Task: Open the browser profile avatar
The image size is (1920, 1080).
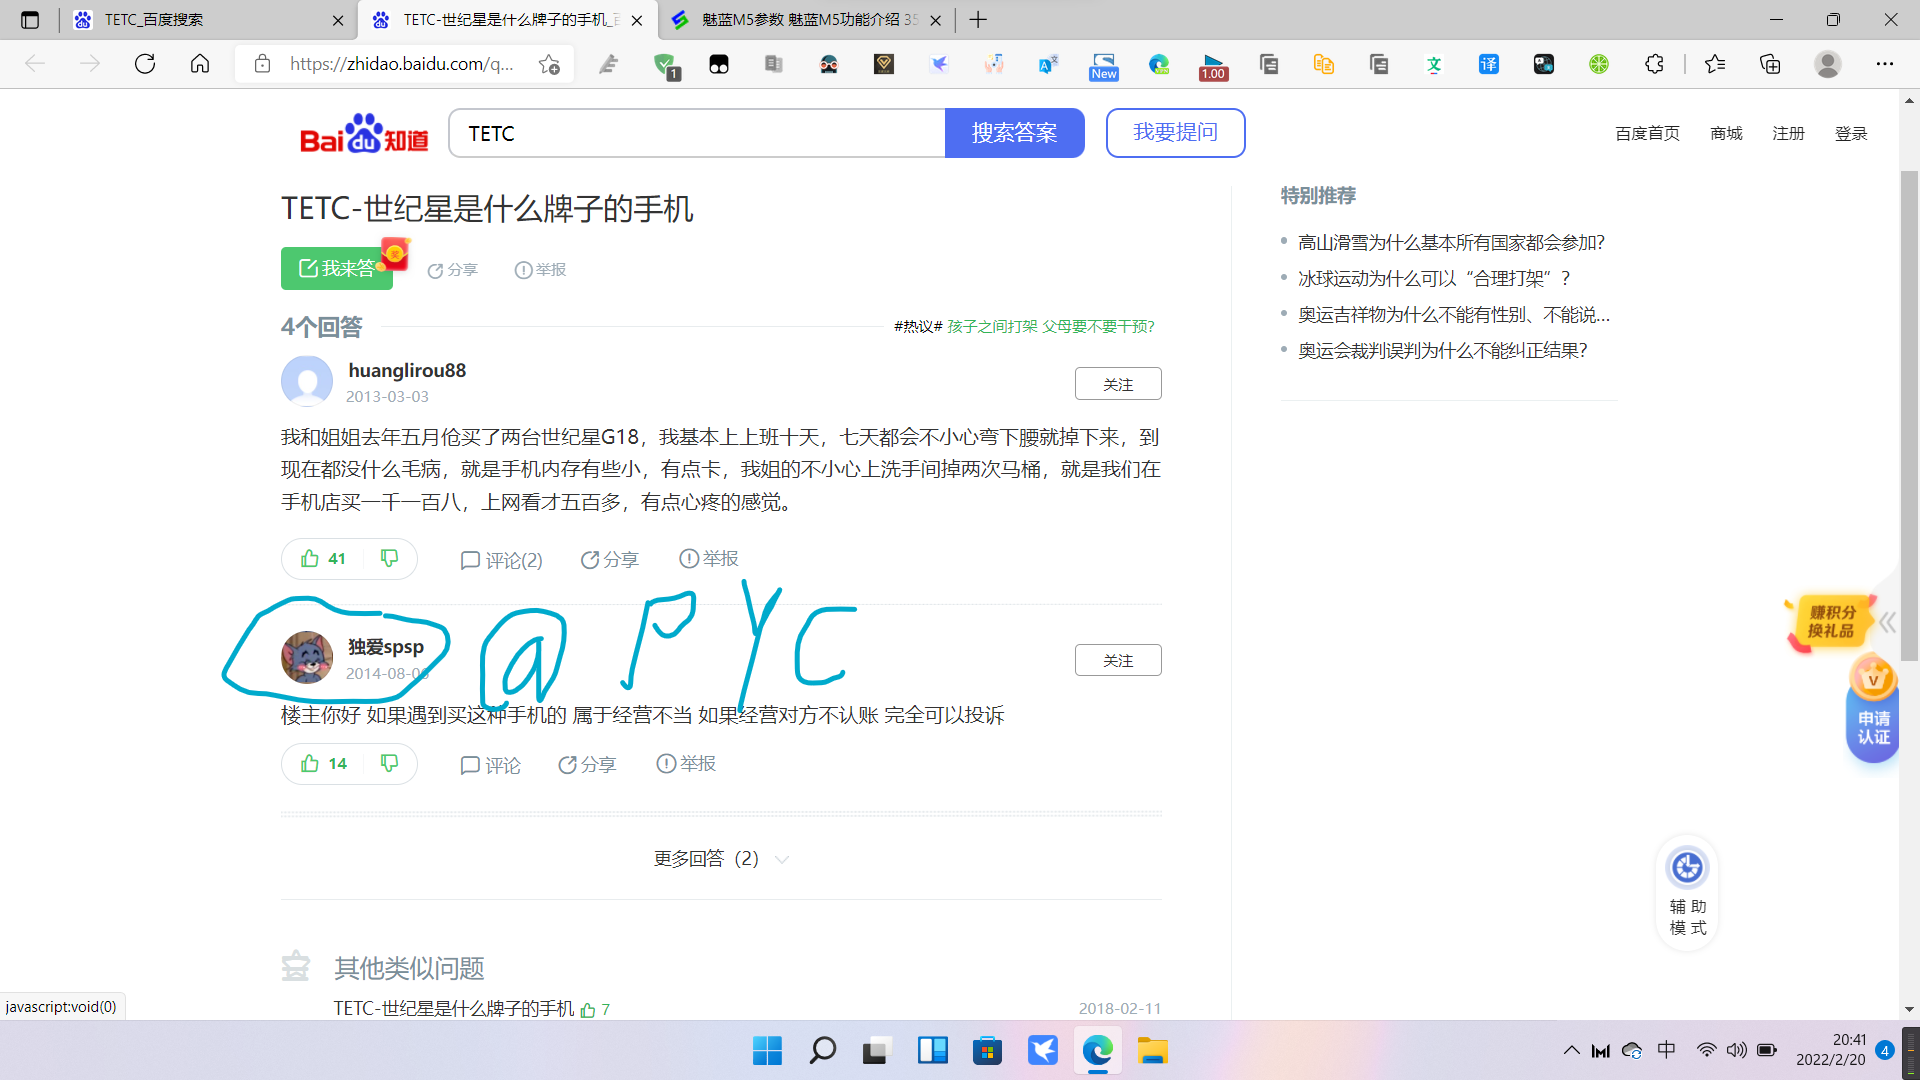Action: (1828, 64)
